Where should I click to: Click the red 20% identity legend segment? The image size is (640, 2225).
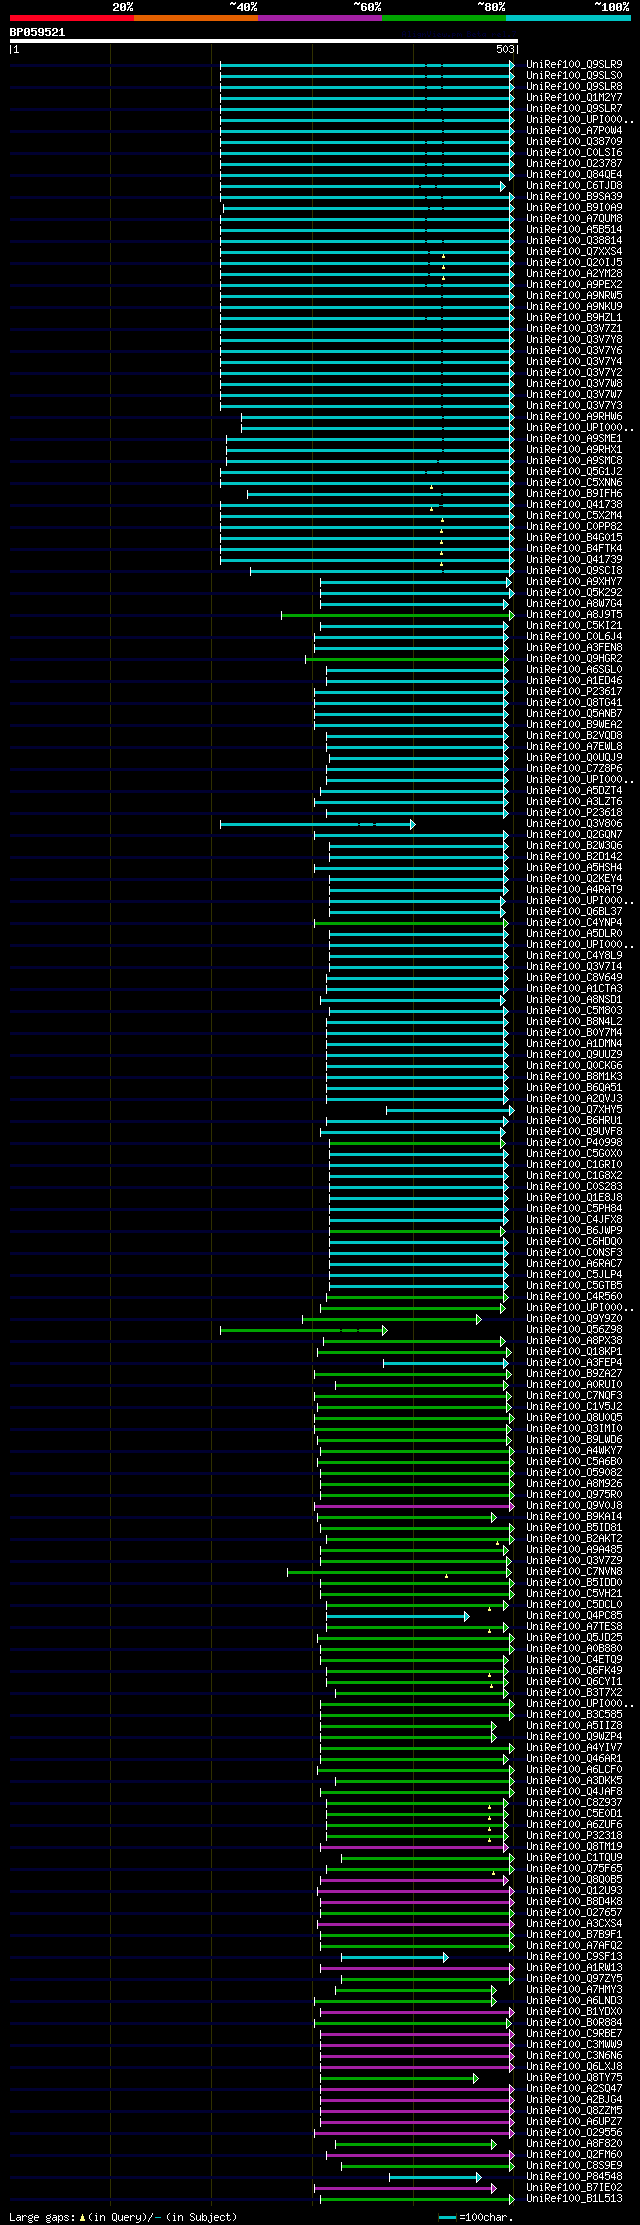tap(71, 18)
